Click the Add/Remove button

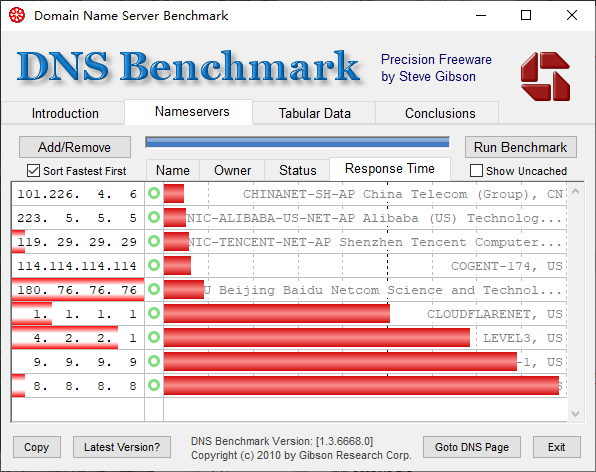[x=75, y=147]
